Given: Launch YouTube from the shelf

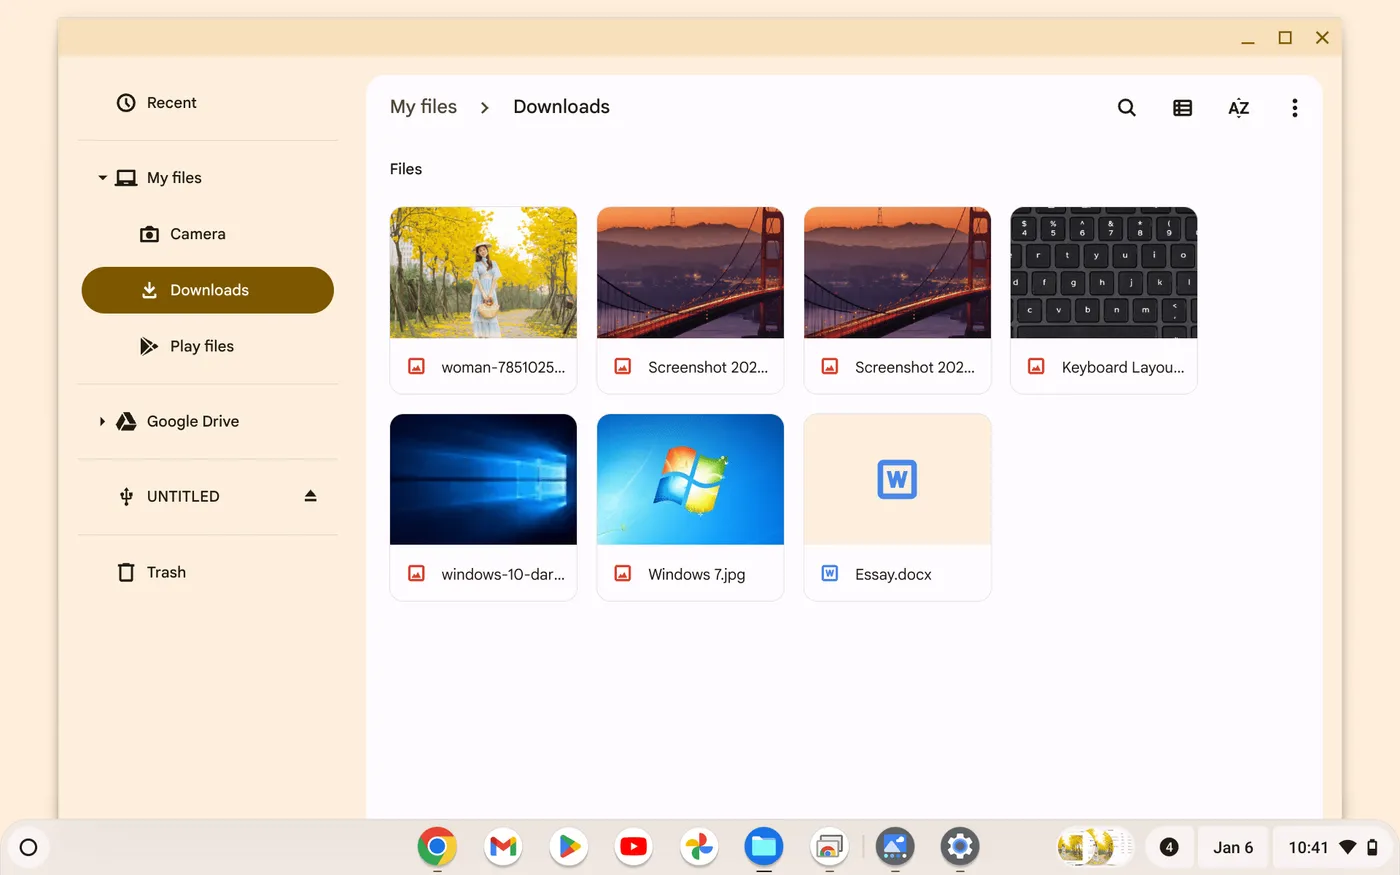Looking at the screenshot, I should point(633,847).
